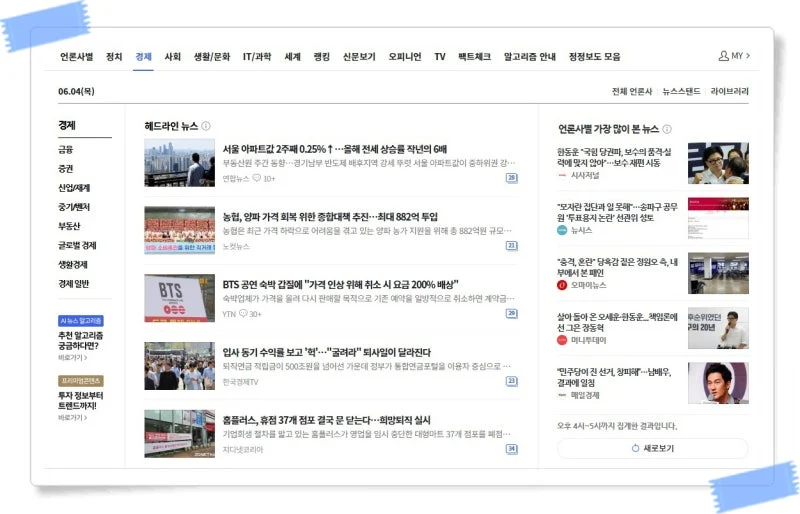Select 금융 in the sidebar
The width and height of the screenshot is (800, 514).
coord(66,150)
